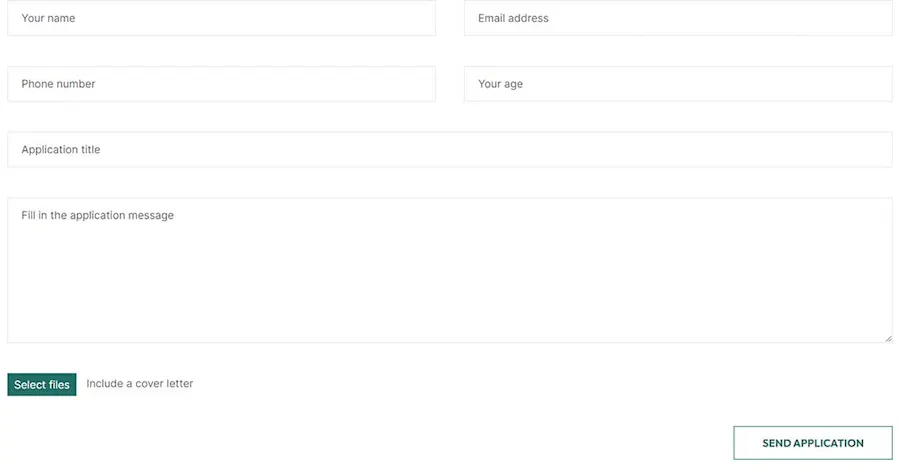Screen dimensions: 900x475
Task: Click the message box resize handle
Action: point(888,338)
